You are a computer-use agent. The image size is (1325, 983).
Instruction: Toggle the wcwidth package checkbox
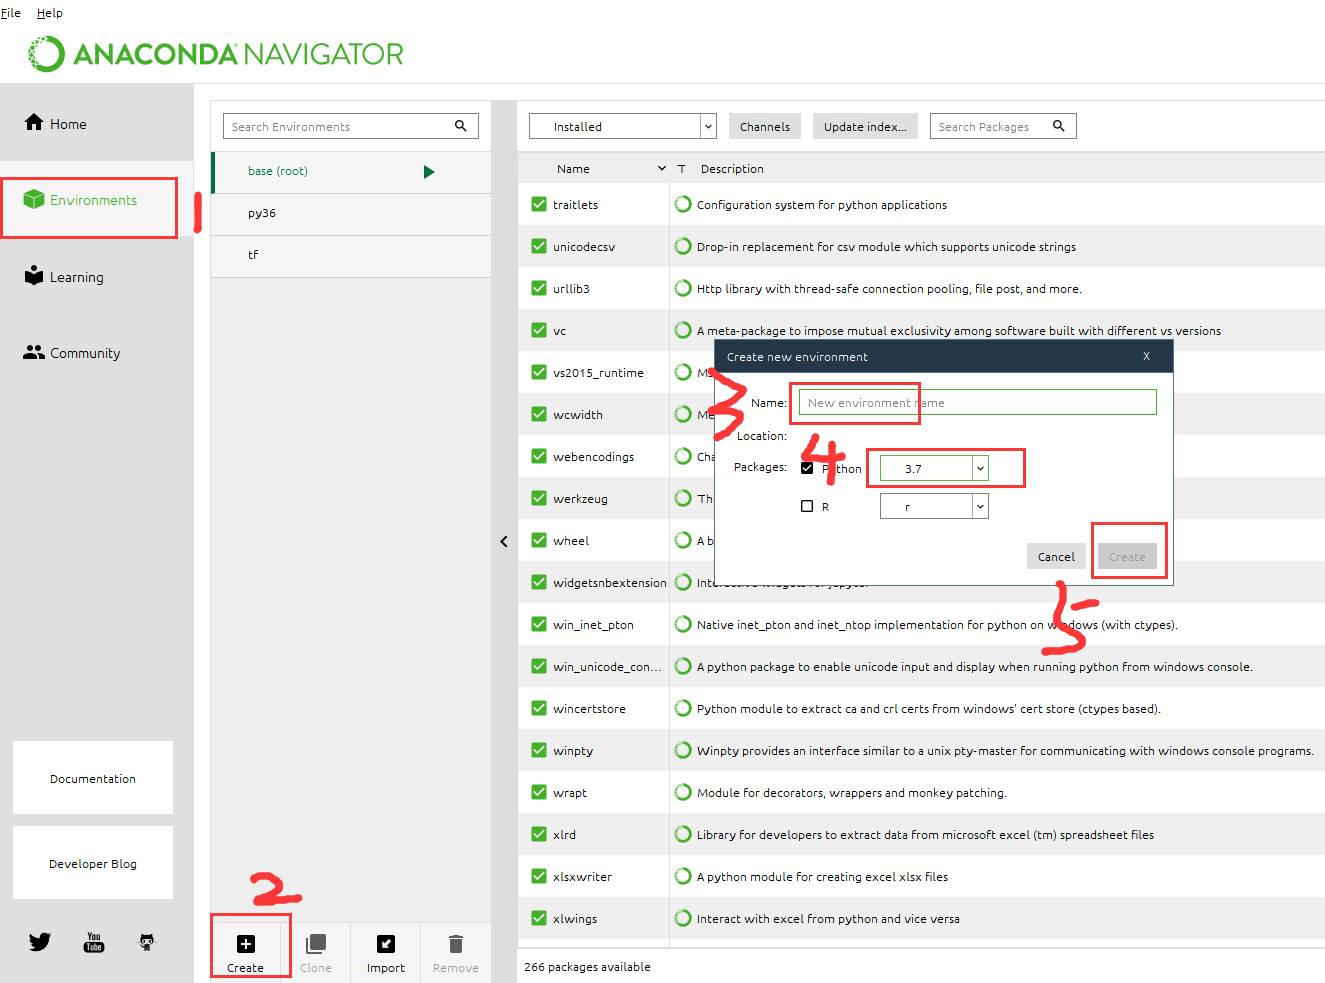[539, 414]
